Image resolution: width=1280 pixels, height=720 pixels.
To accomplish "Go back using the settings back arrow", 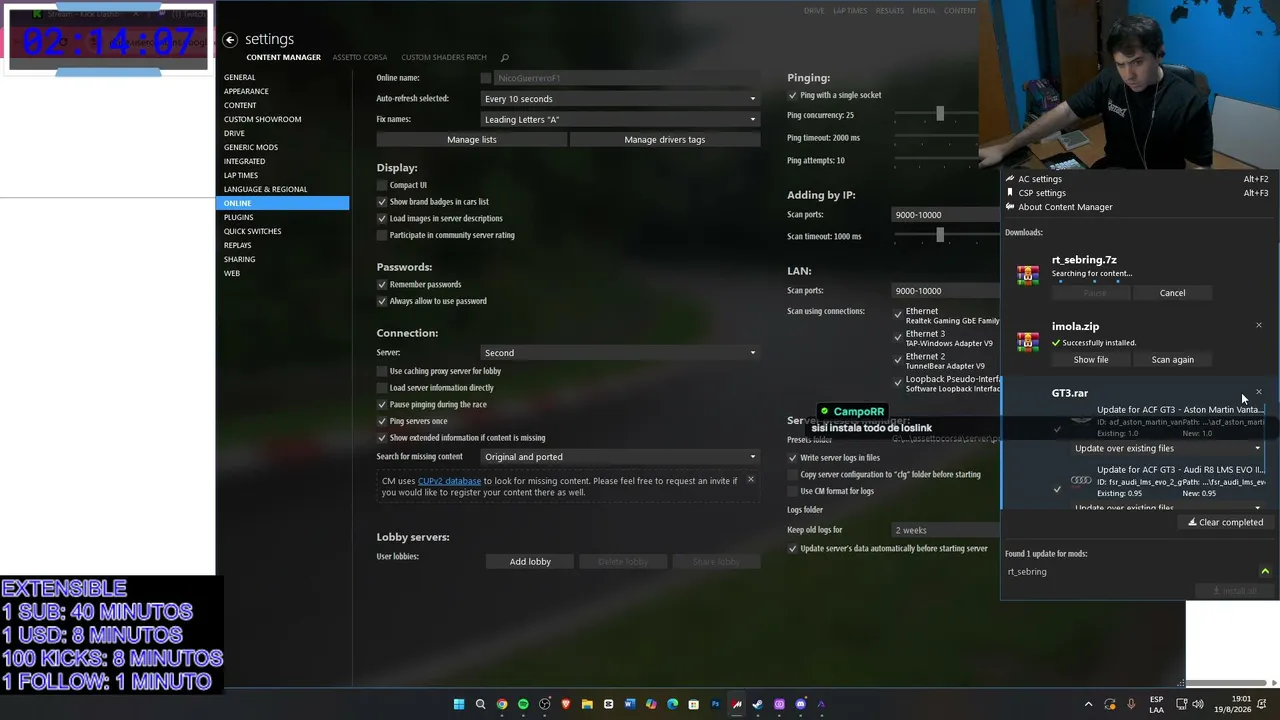I will (x=230, y=39).
